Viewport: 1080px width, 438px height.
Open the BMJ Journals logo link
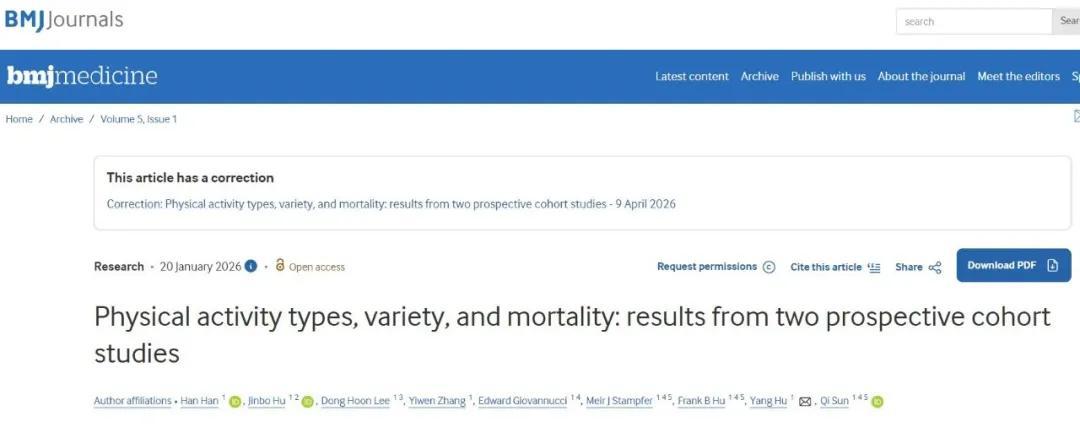pos(64,19)
